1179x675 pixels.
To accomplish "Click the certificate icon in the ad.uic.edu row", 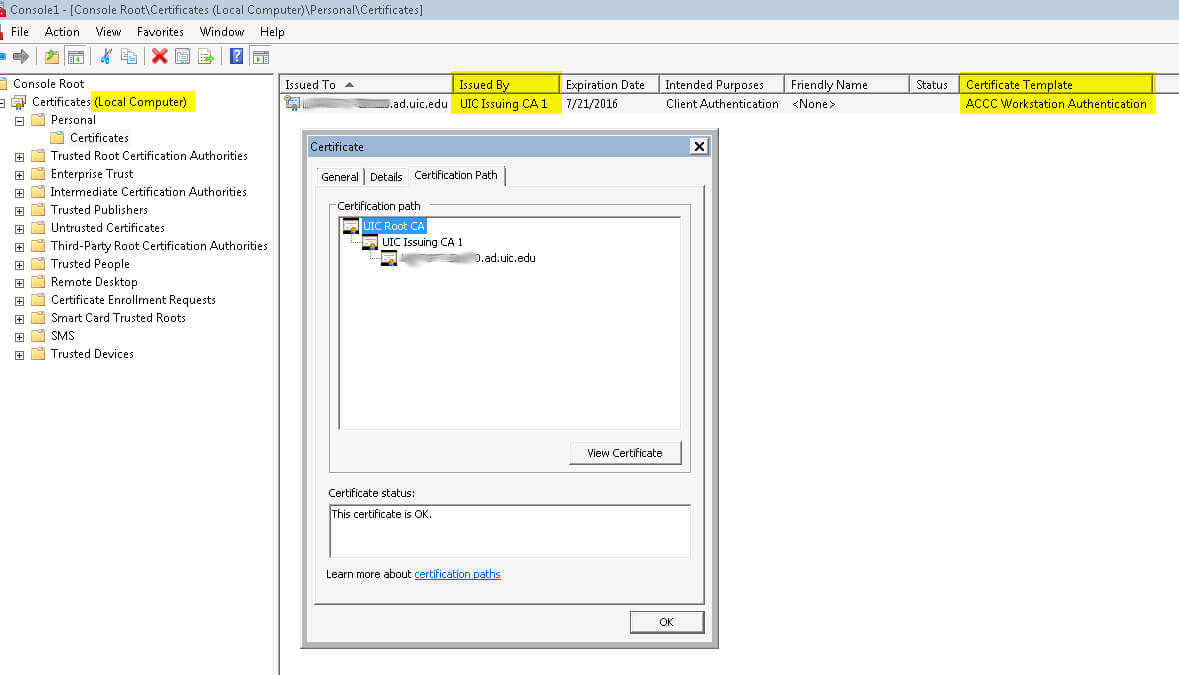I will [x=292, y=104].
